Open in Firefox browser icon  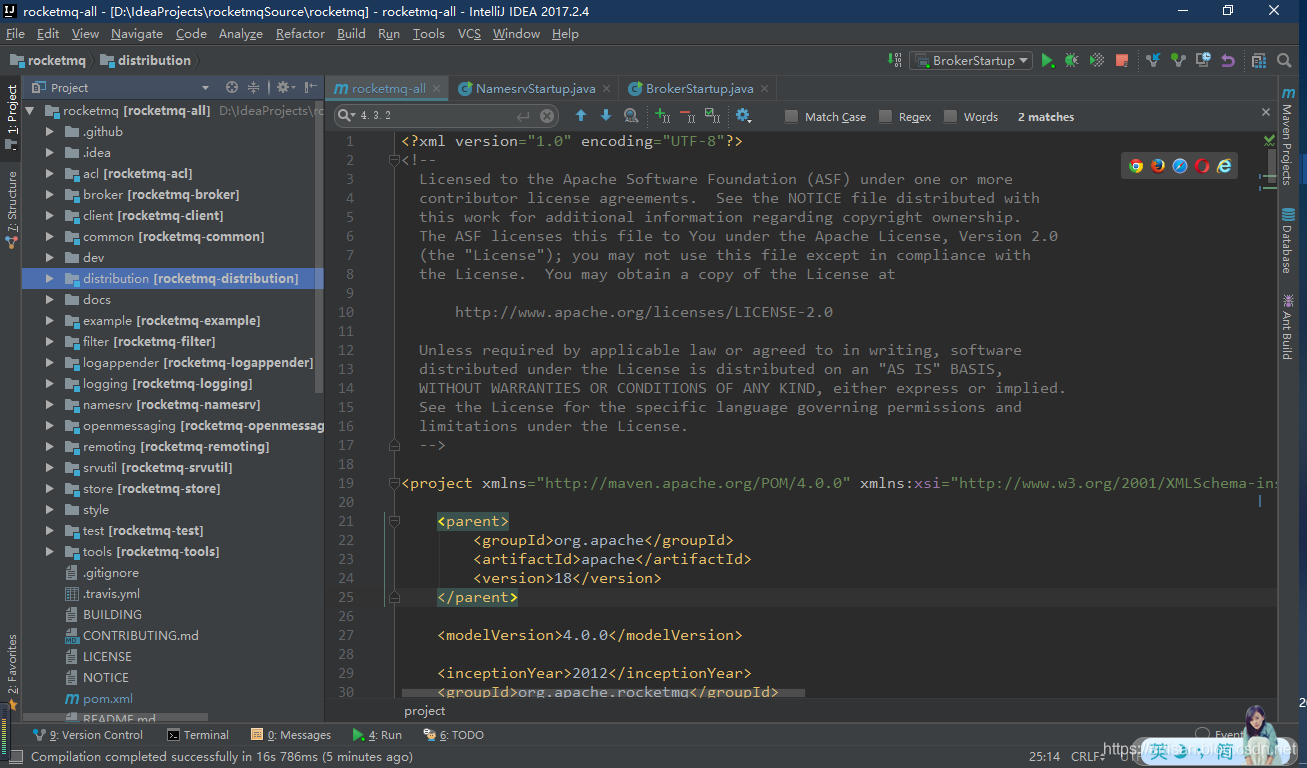coord(1158,166)
